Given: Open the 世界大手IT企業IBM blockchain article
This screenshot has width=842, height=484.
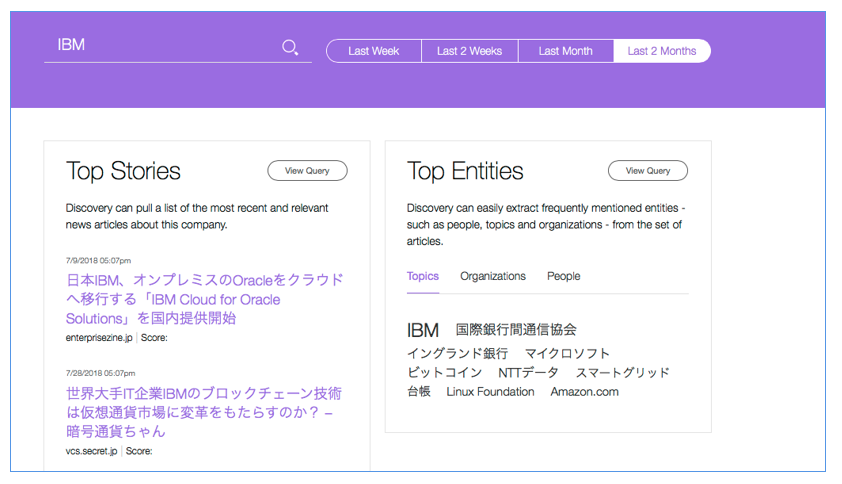Looking at the screenshot, I should coord(204,412).
